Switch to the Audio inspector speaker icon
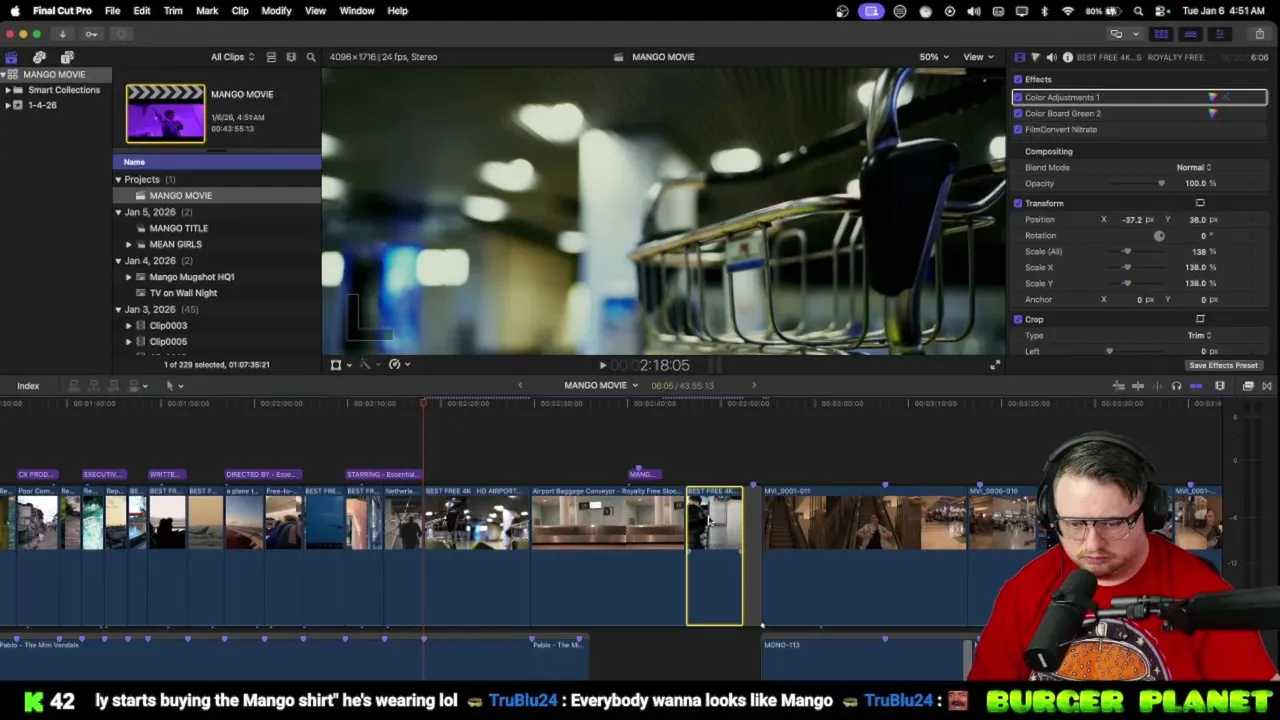This screenshot has height=720, width=1280. (x=1051, y=57)
